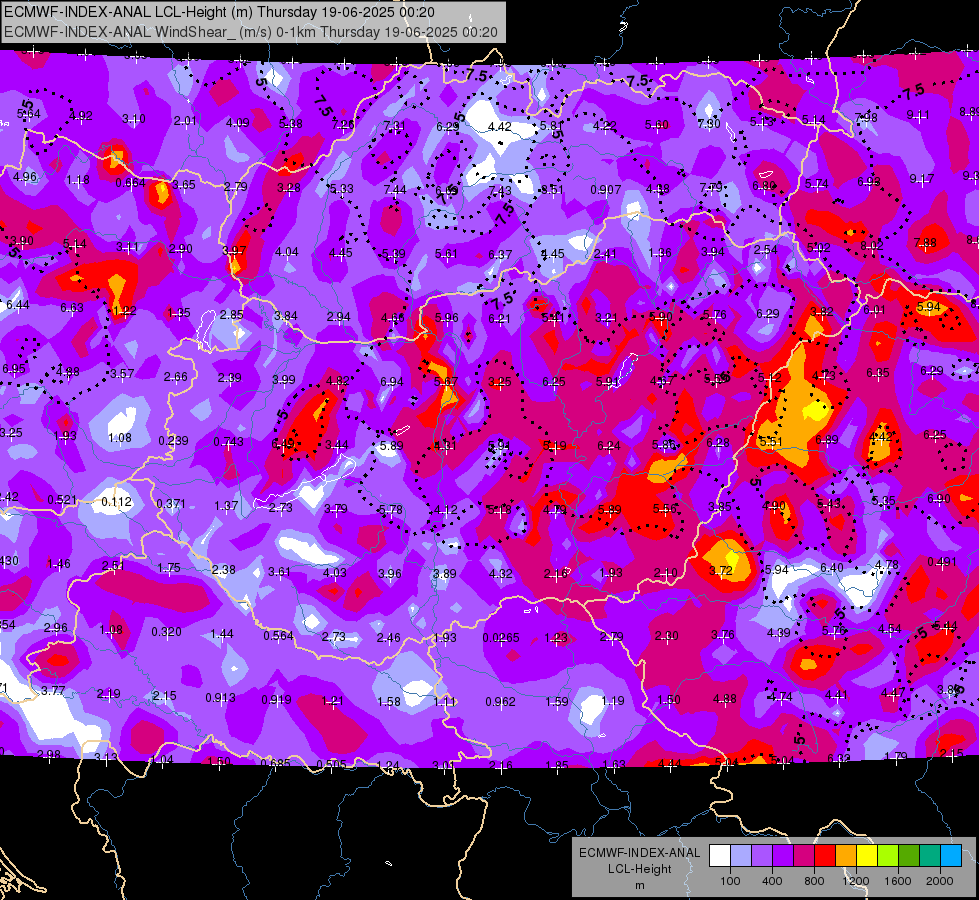
Task: Click legend tick label '1600'
Action: click(898, 881)
